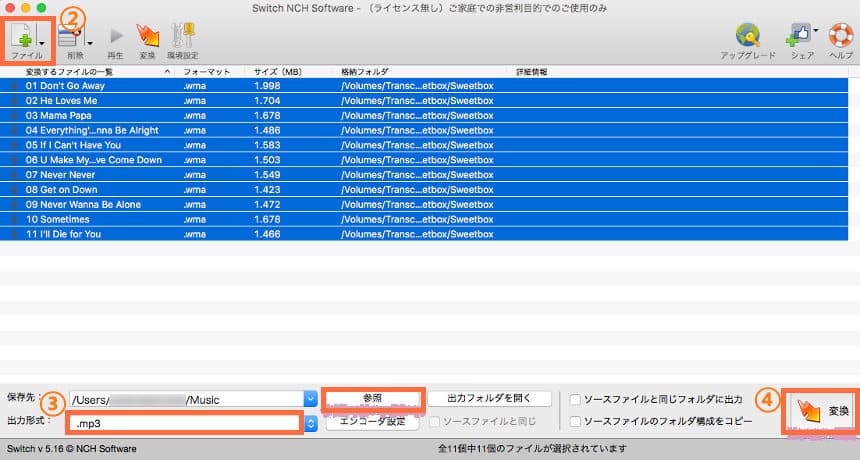Select row 08 Get on Down
860x460 pixels.
click(x=424, y=189)
